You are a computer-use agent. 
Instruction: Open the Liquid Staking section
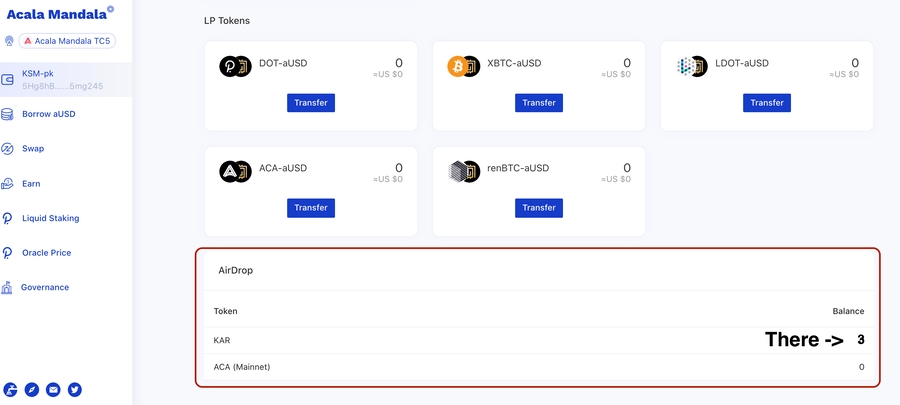[x=50, y=218]
